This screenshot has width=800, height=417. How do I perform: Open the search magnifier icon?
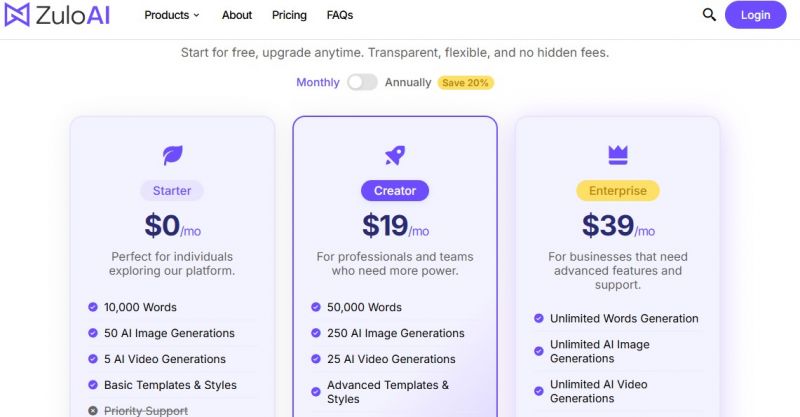coord(709,14)
